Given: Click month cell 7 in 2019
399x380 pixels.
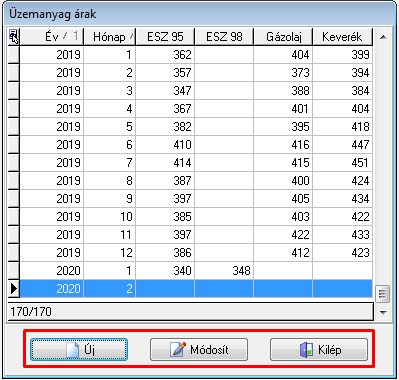Looking at the screenshot, I should click(109, 163).
